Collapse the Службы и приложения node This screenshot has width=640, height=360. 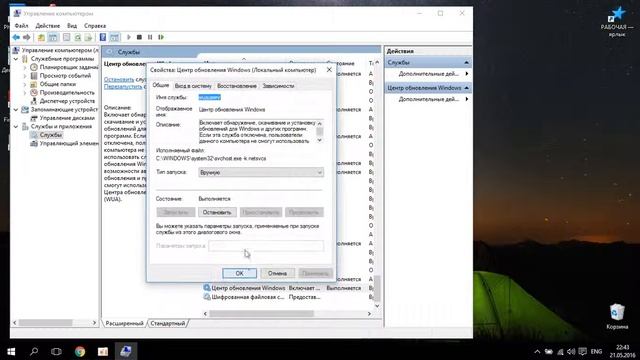(x=16, y=127)
